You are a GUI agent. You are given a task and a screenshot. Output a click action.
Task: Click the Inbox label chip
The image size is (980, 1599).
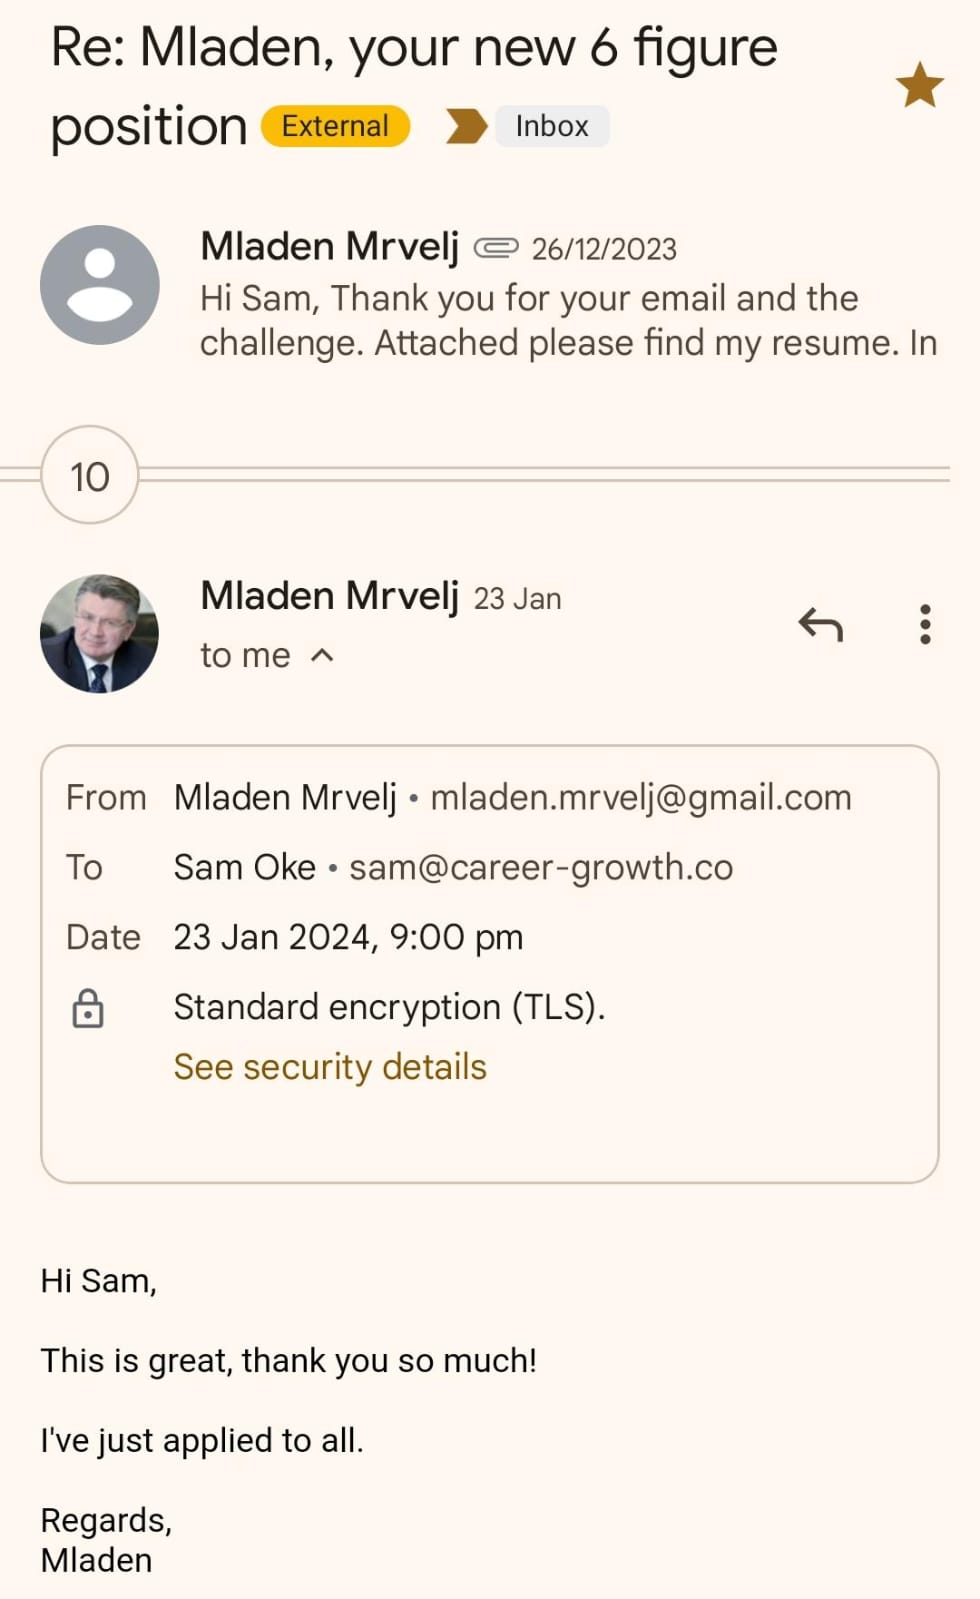[552, 127]
